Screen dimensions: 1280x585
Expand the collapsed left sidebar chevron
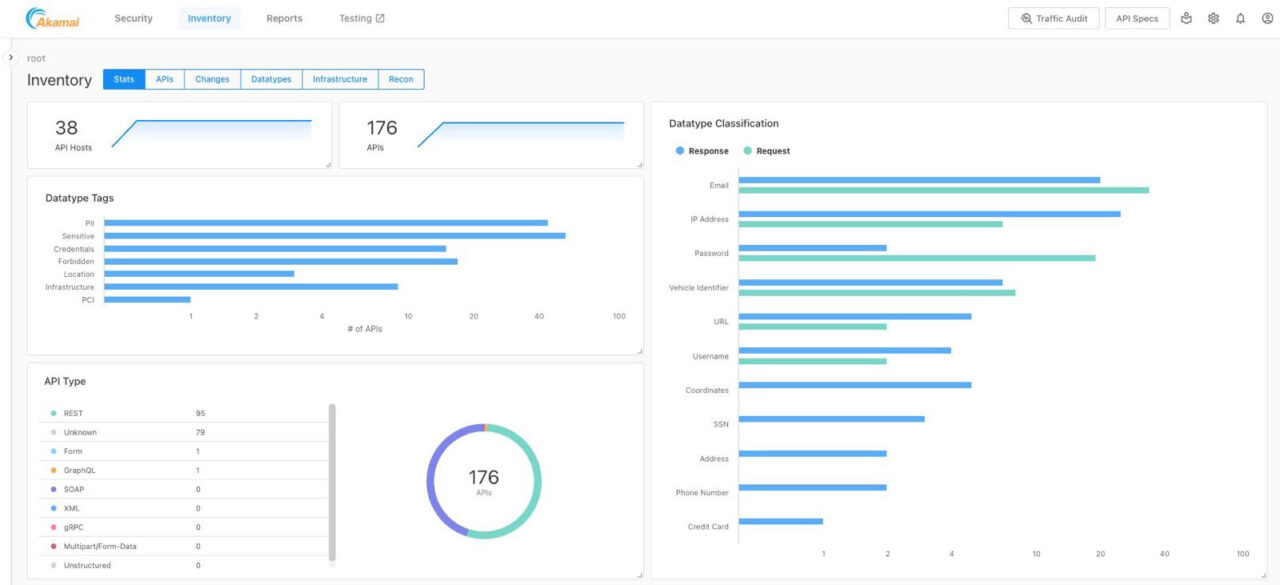(x=10, y=58)
